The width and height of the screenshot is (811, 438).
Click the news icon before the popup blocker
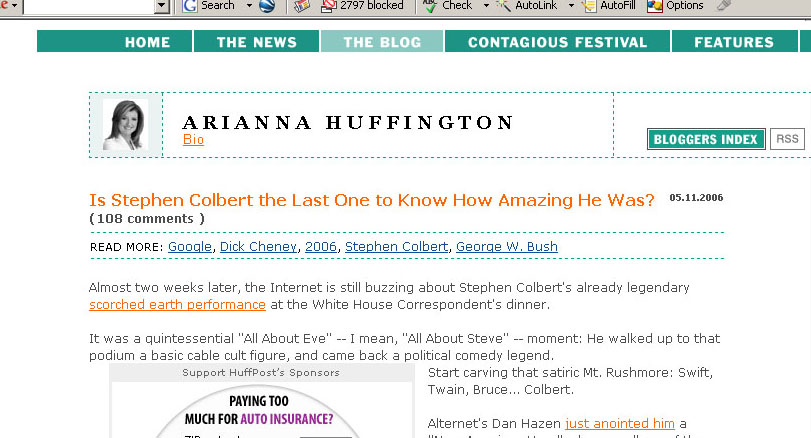302,6
